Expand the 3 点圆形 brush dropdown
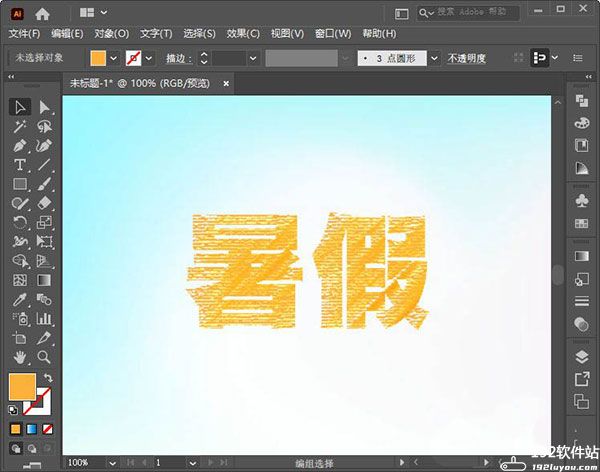 (436, 58)
